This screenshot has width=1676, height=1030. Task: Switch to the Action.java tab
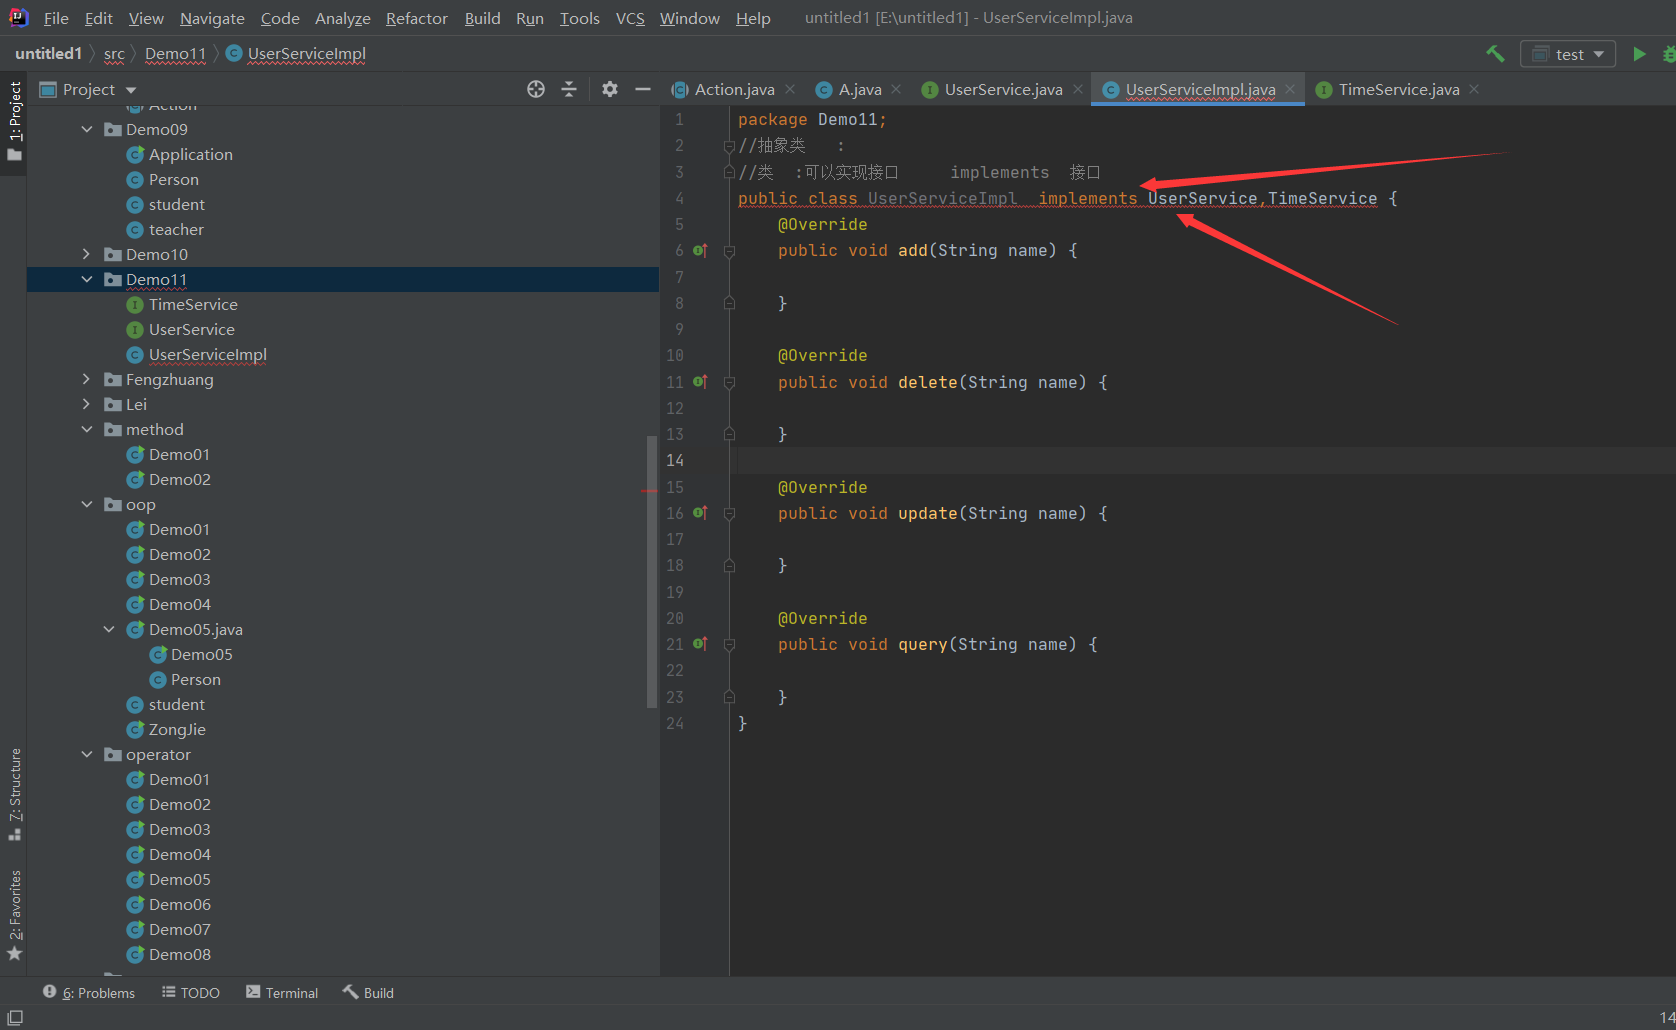pyautogui.click(x=733, y=89)
